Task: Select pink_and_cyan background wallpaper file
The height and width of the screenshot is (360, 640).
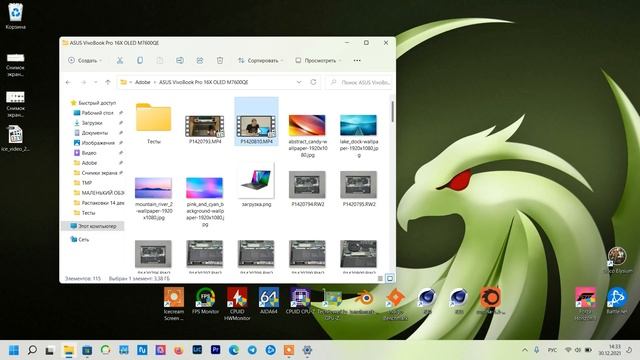Action: click(205, 202)
